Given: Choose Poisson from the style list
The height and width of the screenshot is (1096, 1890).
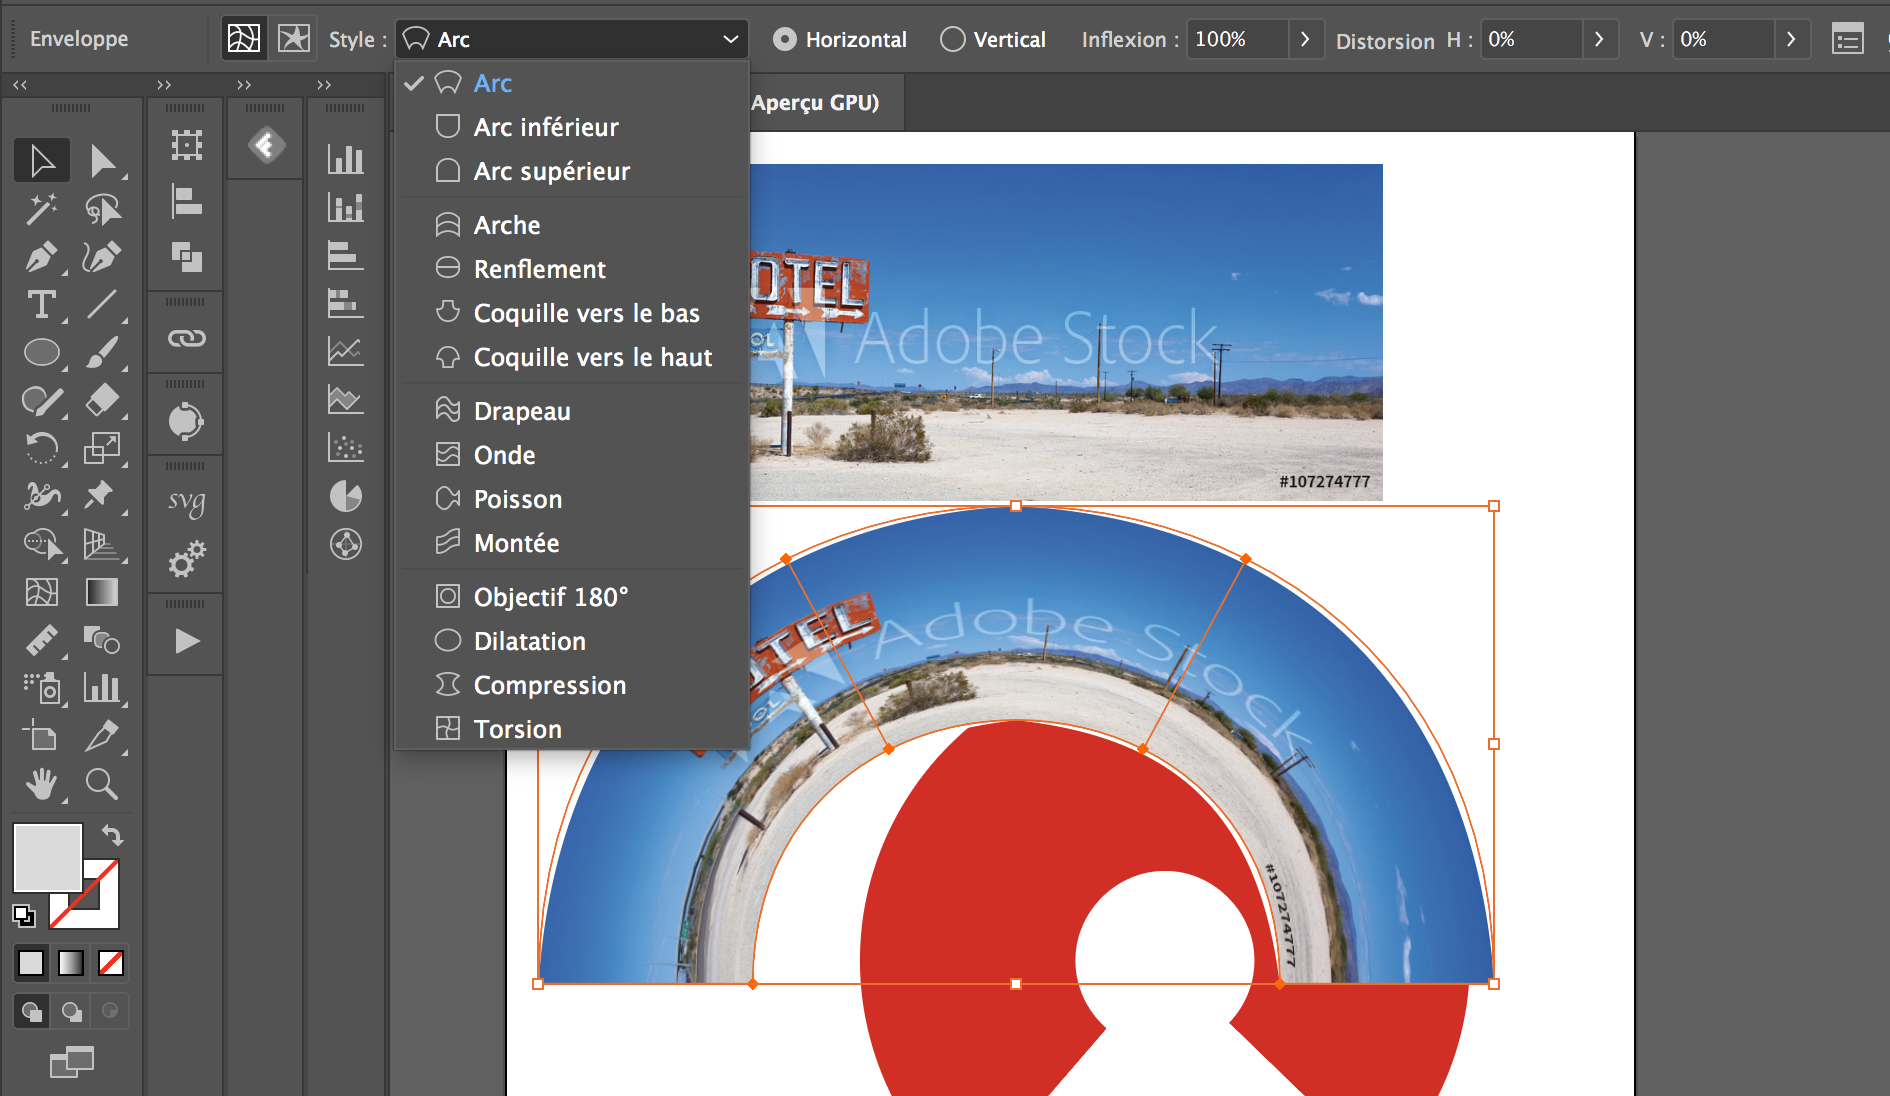Looking at the screenshot, I should point(517,499).
